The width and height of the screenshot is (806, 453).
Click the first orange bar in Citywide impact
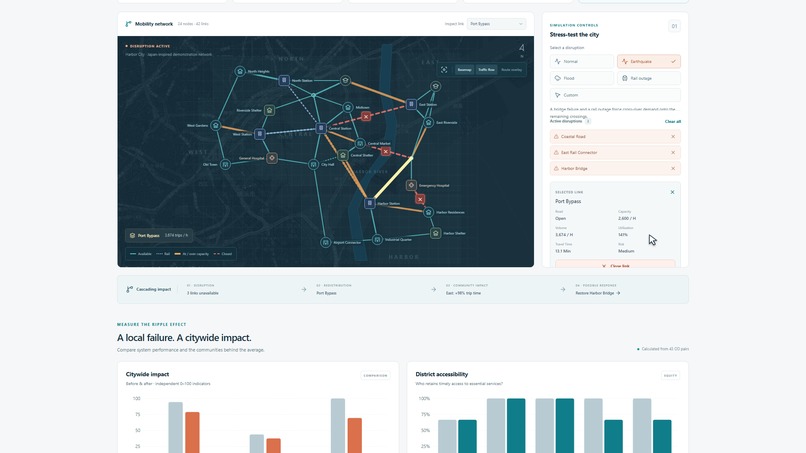[x=192, y=432]
